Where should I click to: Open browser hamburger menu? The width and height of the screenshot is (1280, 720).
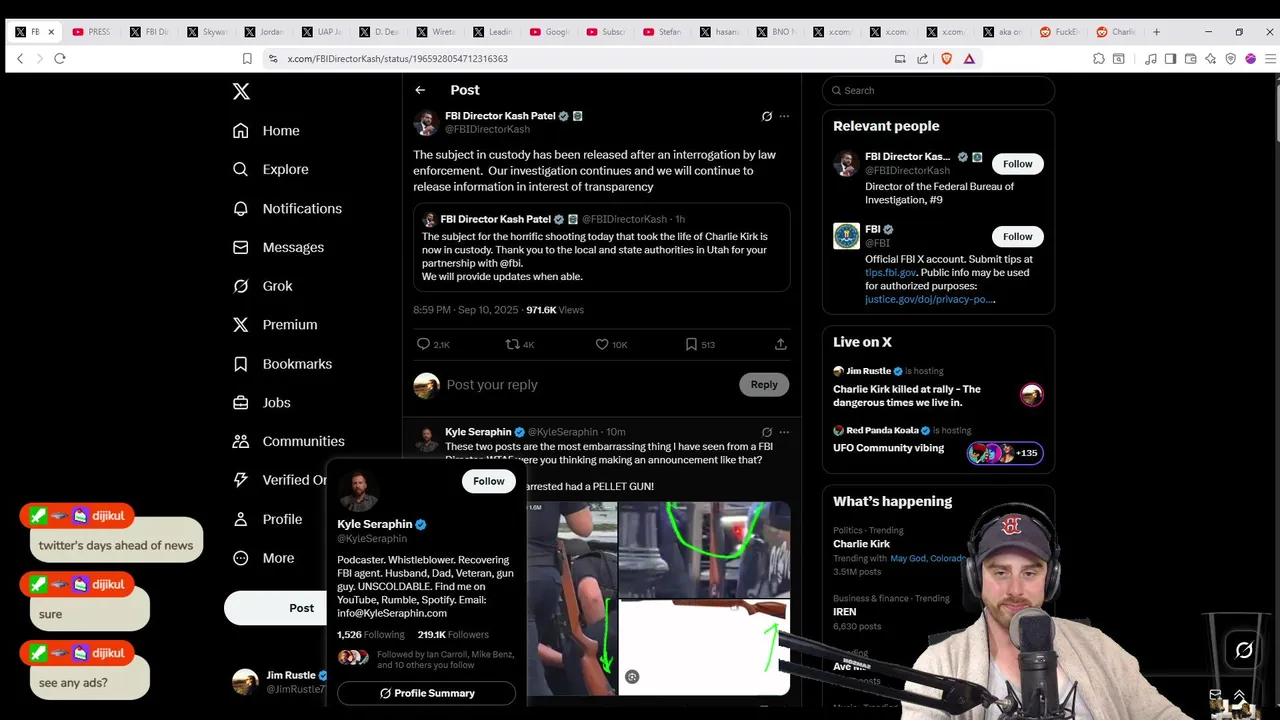tap(1271, 59)
